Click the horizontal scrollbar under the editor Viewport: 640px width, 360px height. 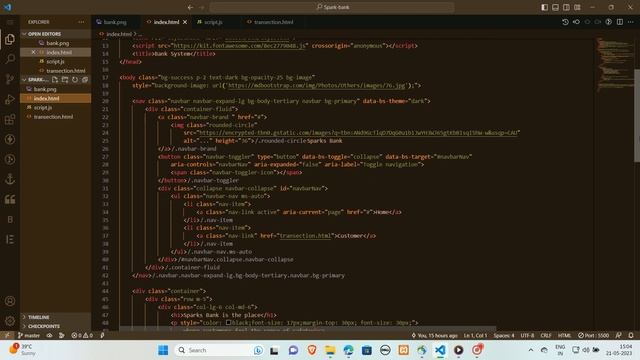pyautogui.click(x=308, y=329)
